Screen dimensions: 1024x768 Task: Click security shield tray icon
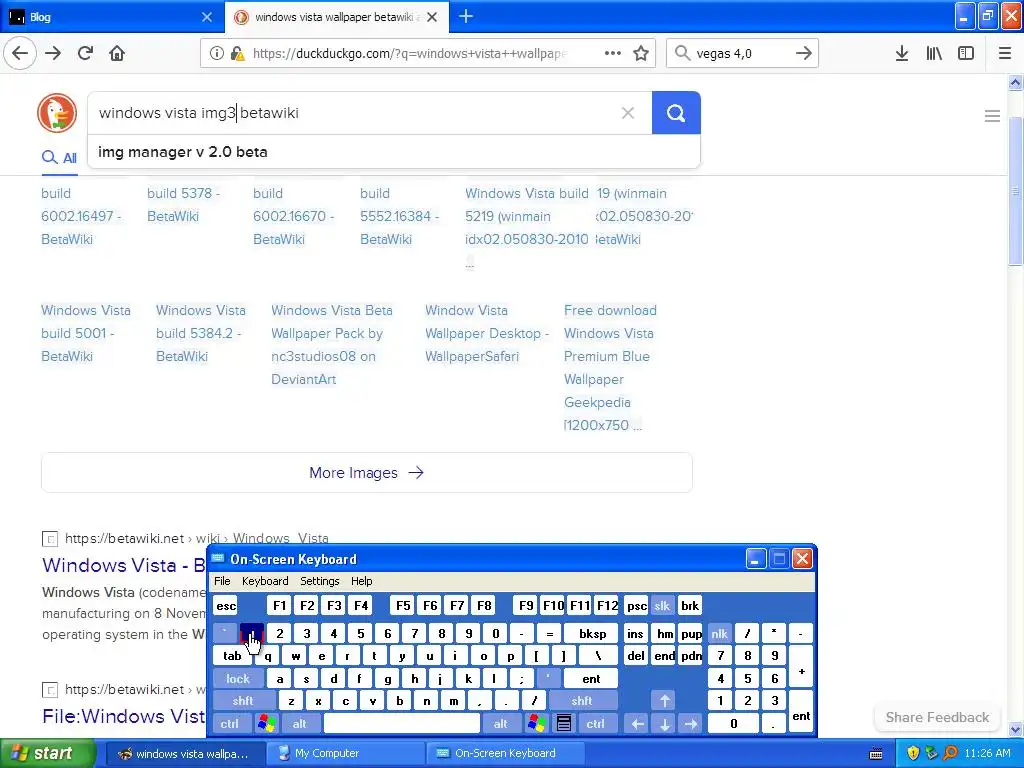[913, 753]
